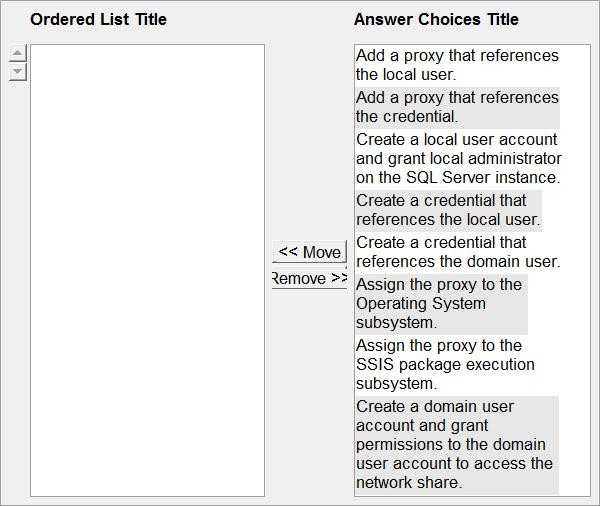Select 'Assign the proxy to the Operating System subsystem'
Viewport: 600px width, 506px height.
click(441, 304)
